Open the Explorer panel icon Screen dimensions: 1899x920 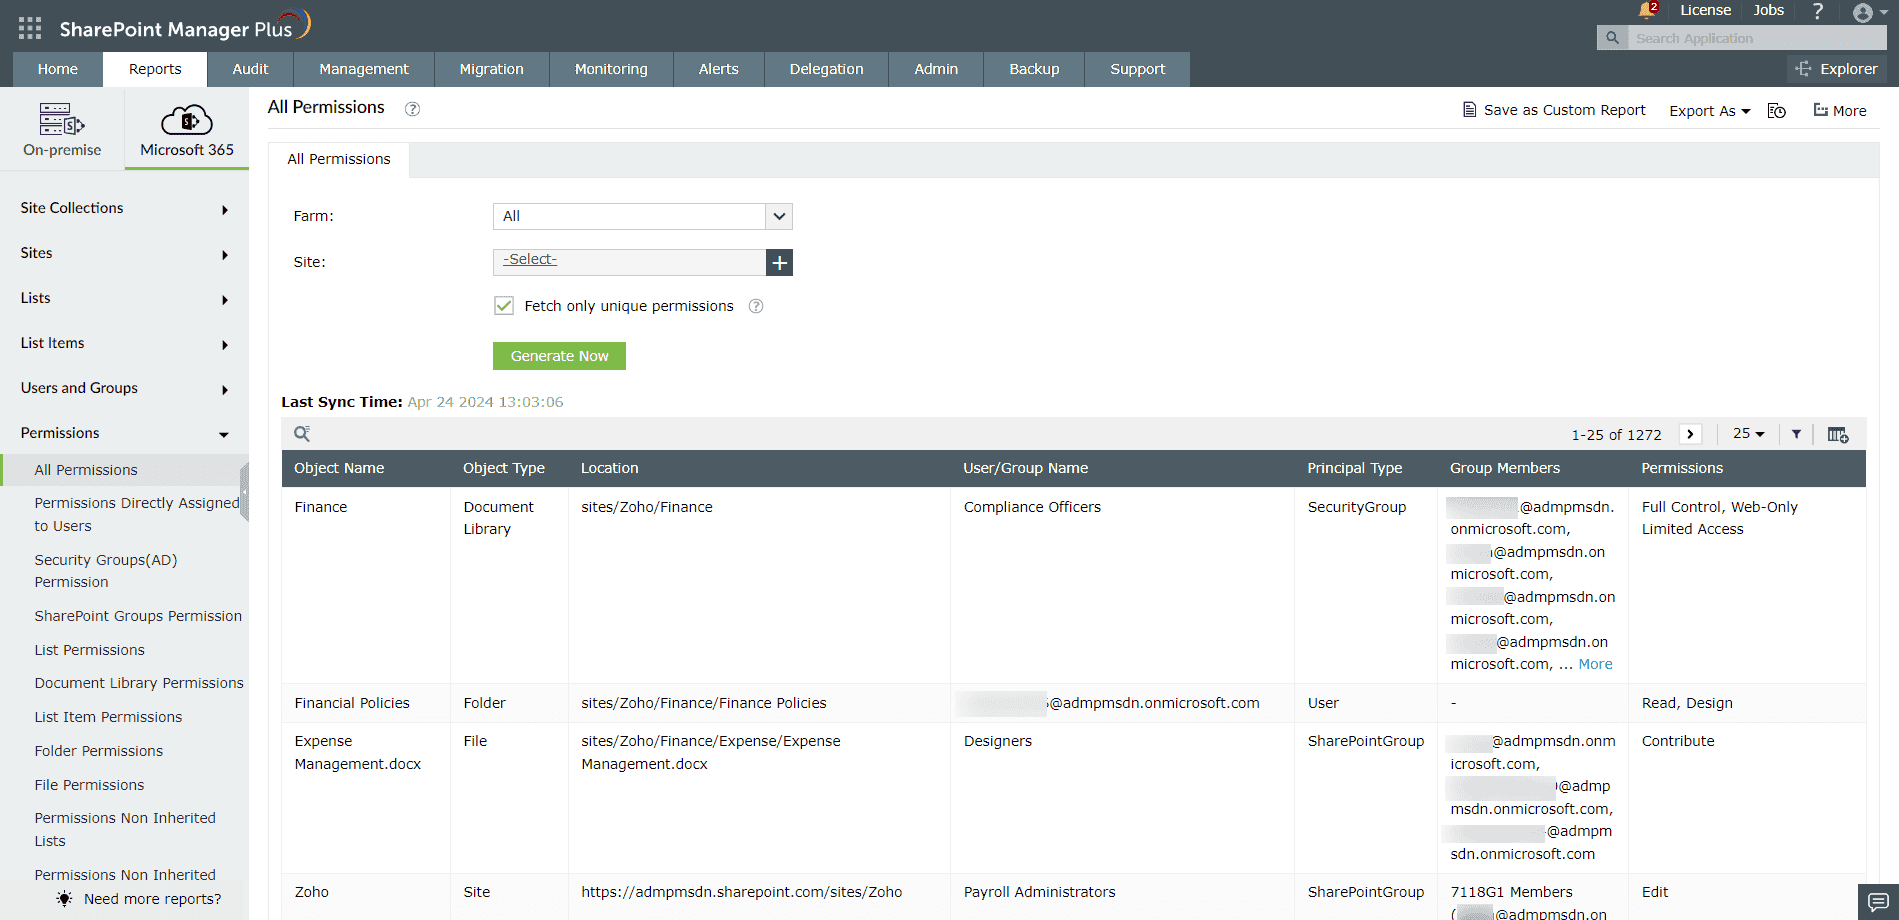point(1837,69)
